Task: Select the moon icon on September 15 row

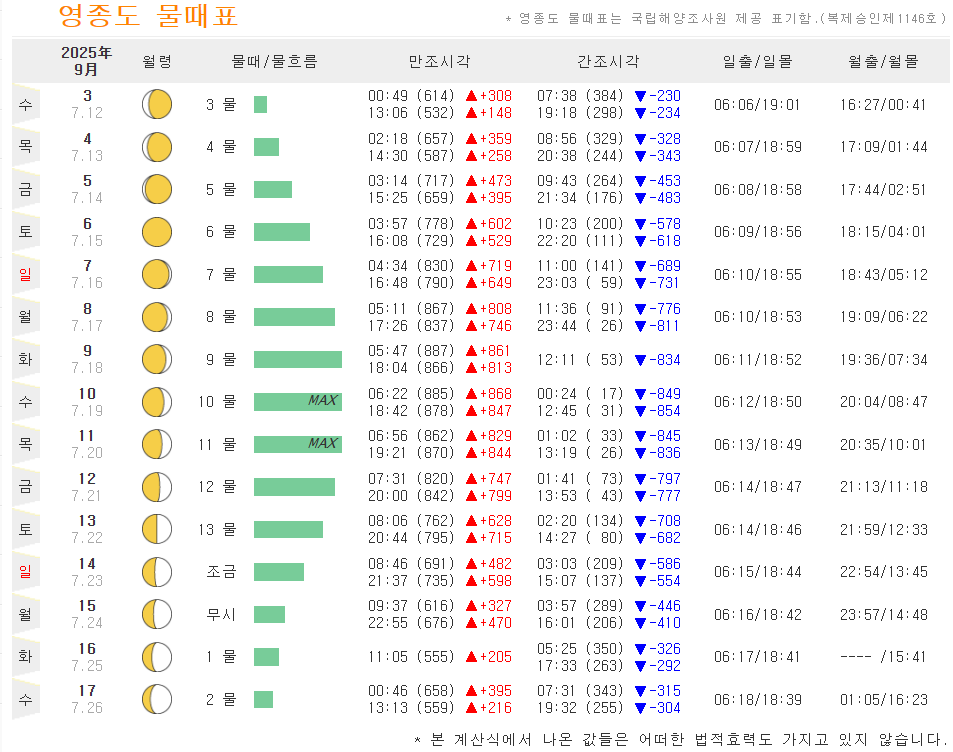Action: pyautogui.click(x=156, y=613)
